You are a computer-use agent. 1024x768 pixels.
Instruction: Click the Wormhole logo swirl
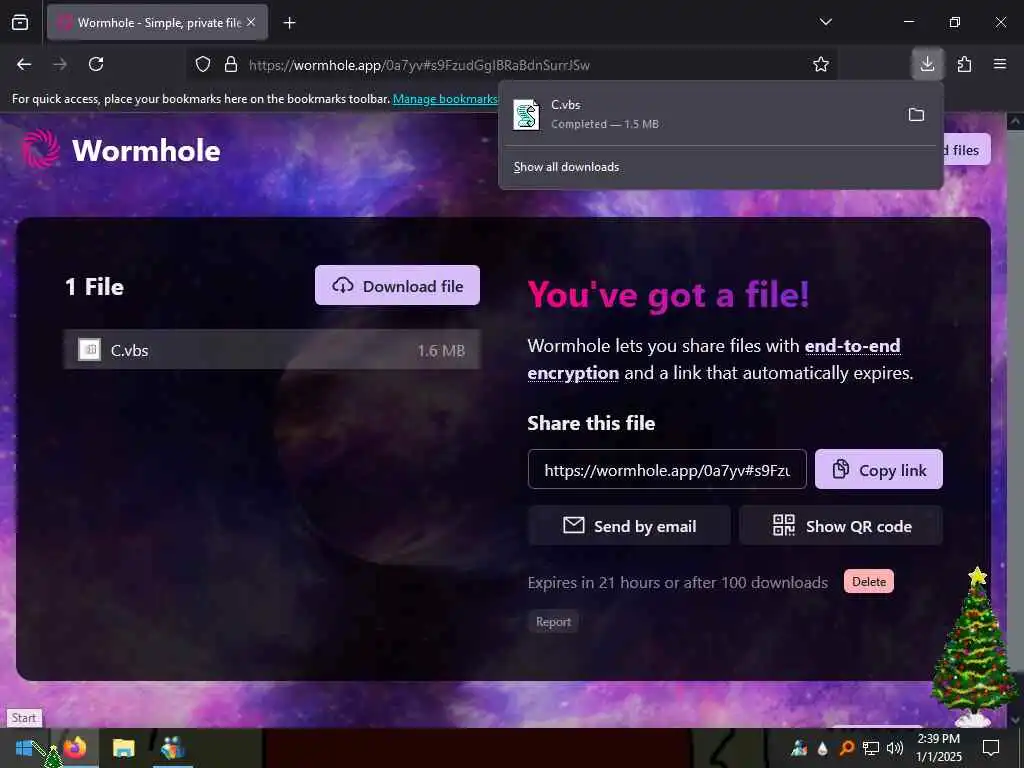click(x=40, y=149)
